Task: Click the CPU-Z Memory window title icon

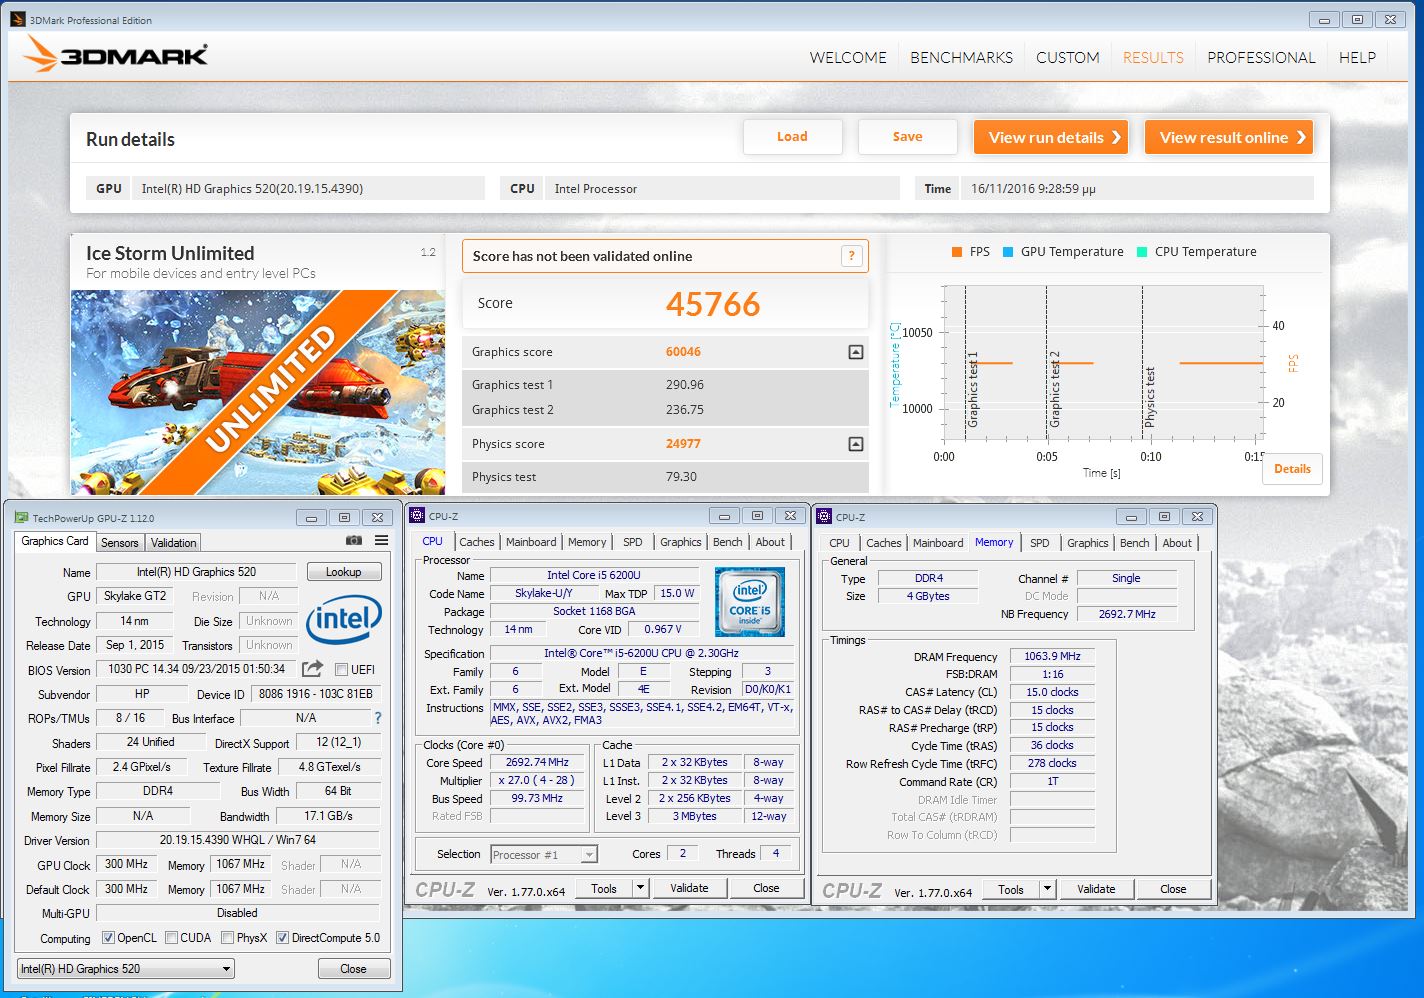Action: pos(825,517)
